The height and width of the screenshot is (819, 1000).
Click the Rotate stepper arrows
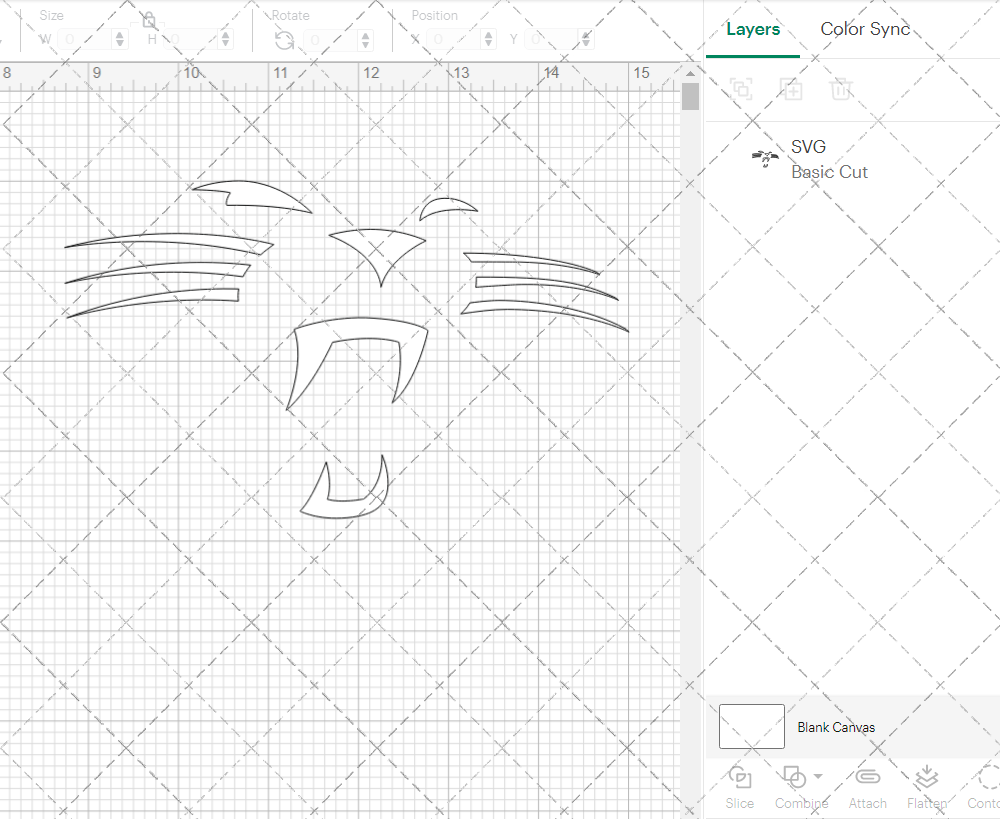point(365,40)
